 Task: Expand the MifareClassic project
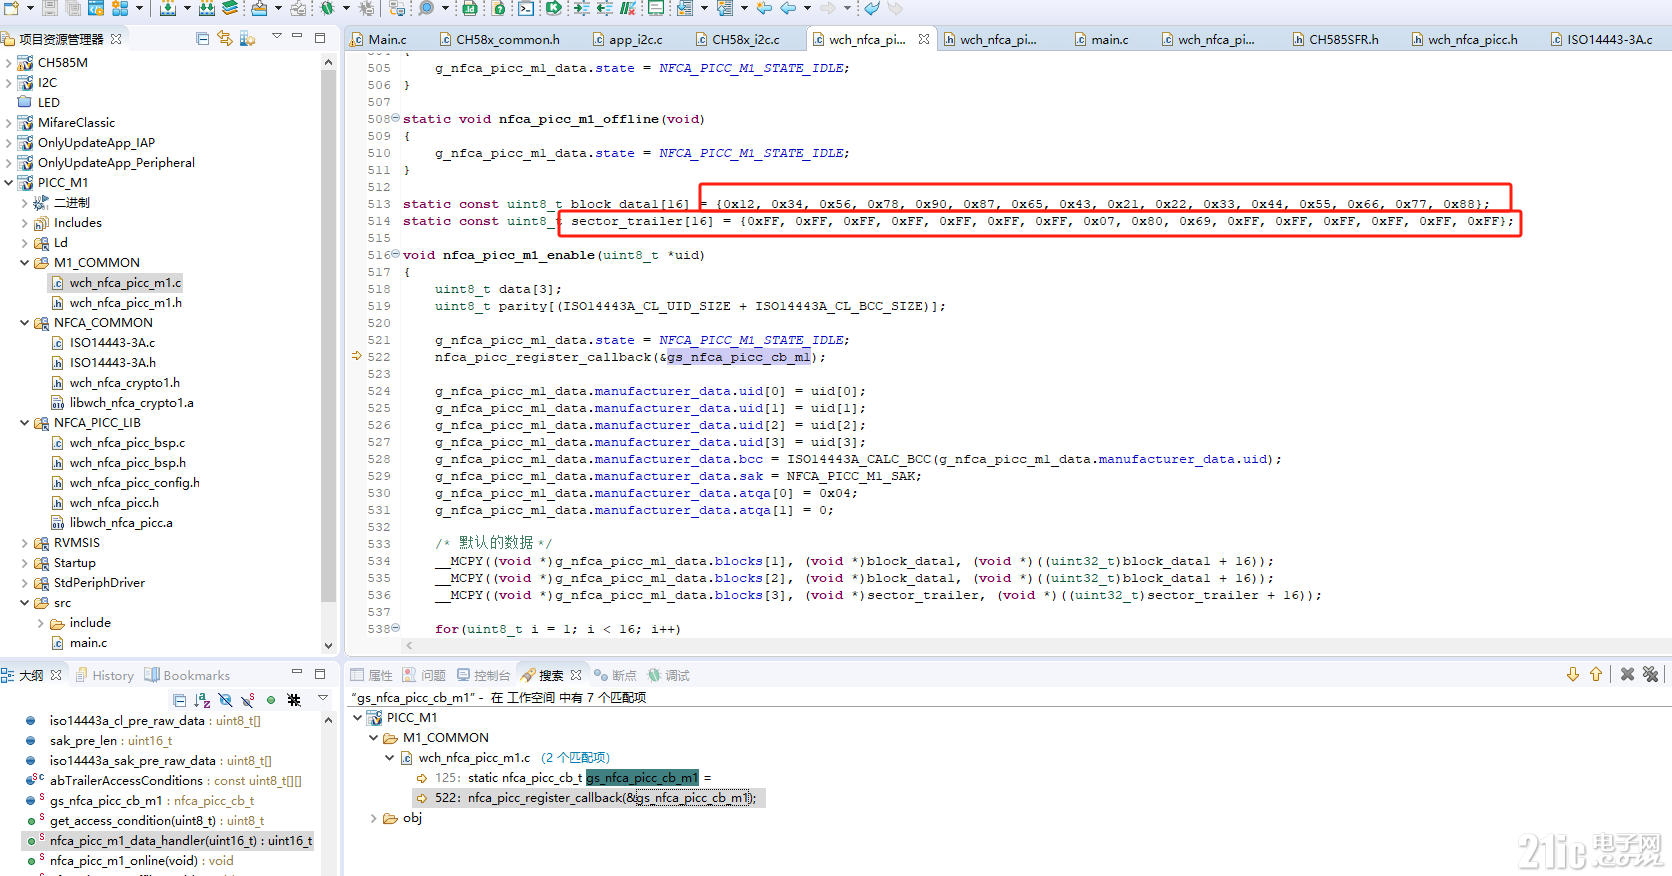tap(9, 122)
